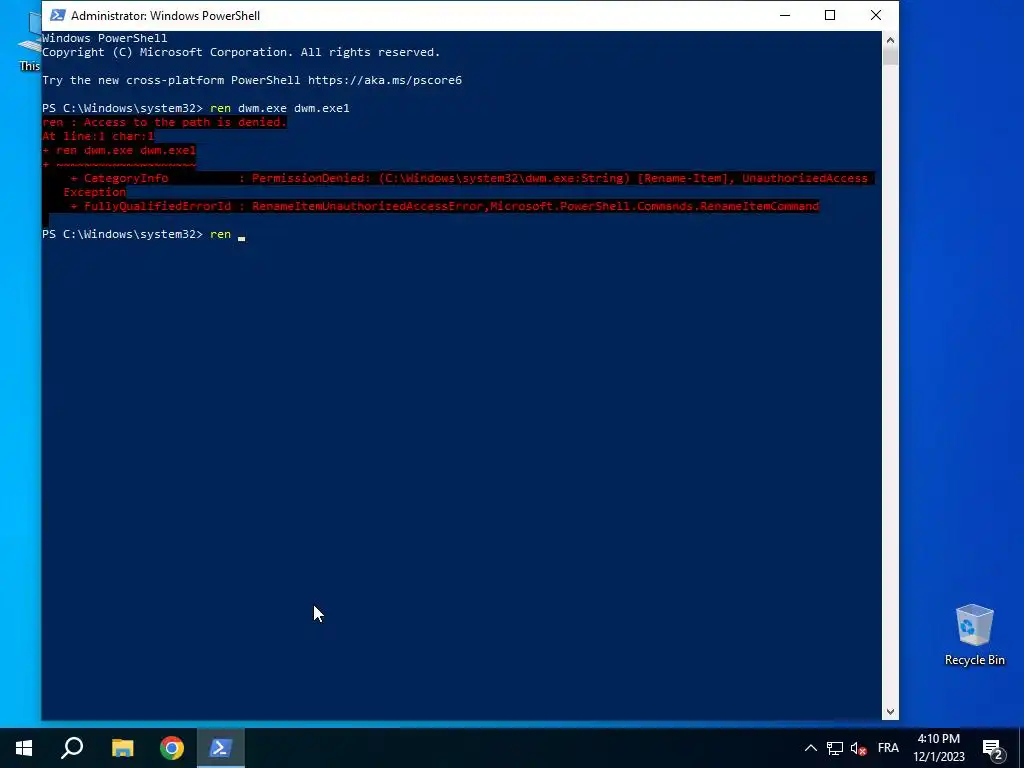
Task: Click 'Access to the path is denied.' error
Action: tap(185, 122)
